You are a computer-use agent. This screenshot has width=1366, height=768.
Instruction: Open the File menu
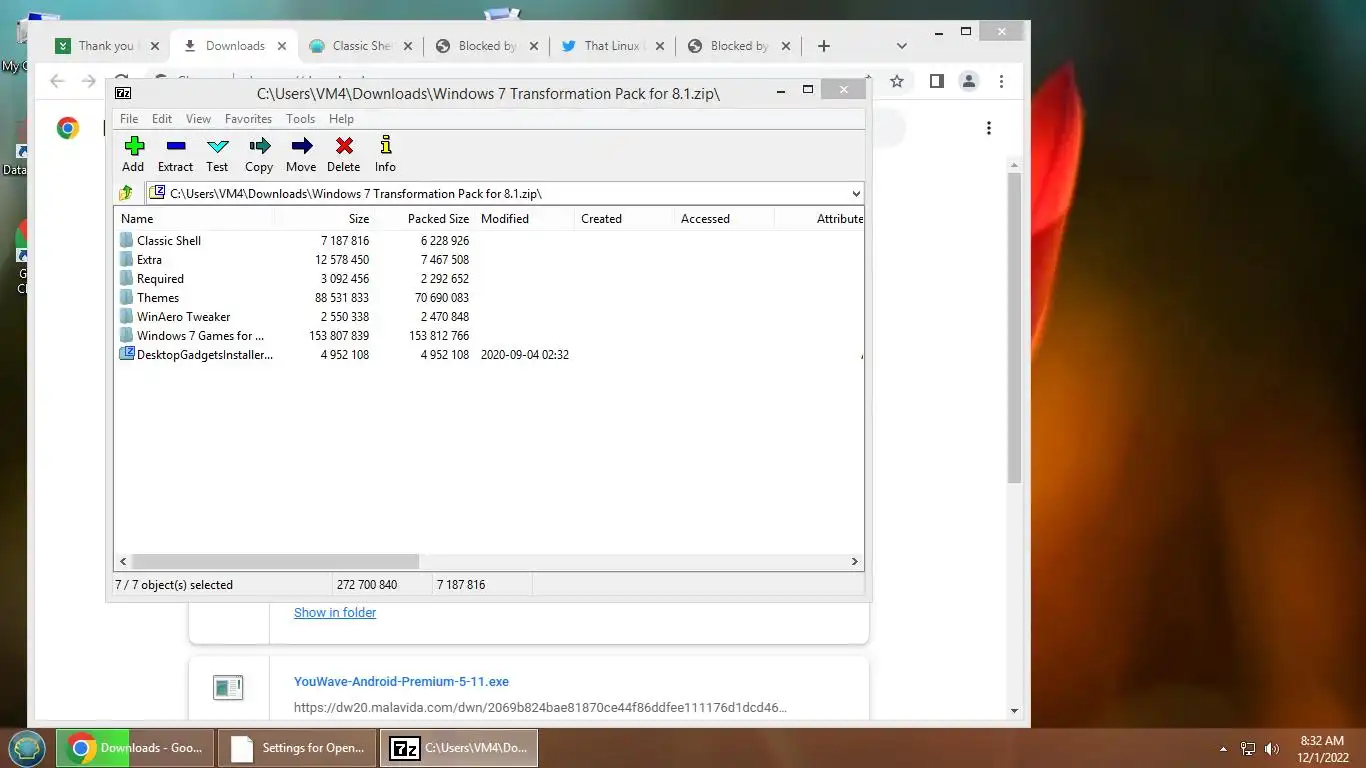pyautogui.click(x=129, y=118)
